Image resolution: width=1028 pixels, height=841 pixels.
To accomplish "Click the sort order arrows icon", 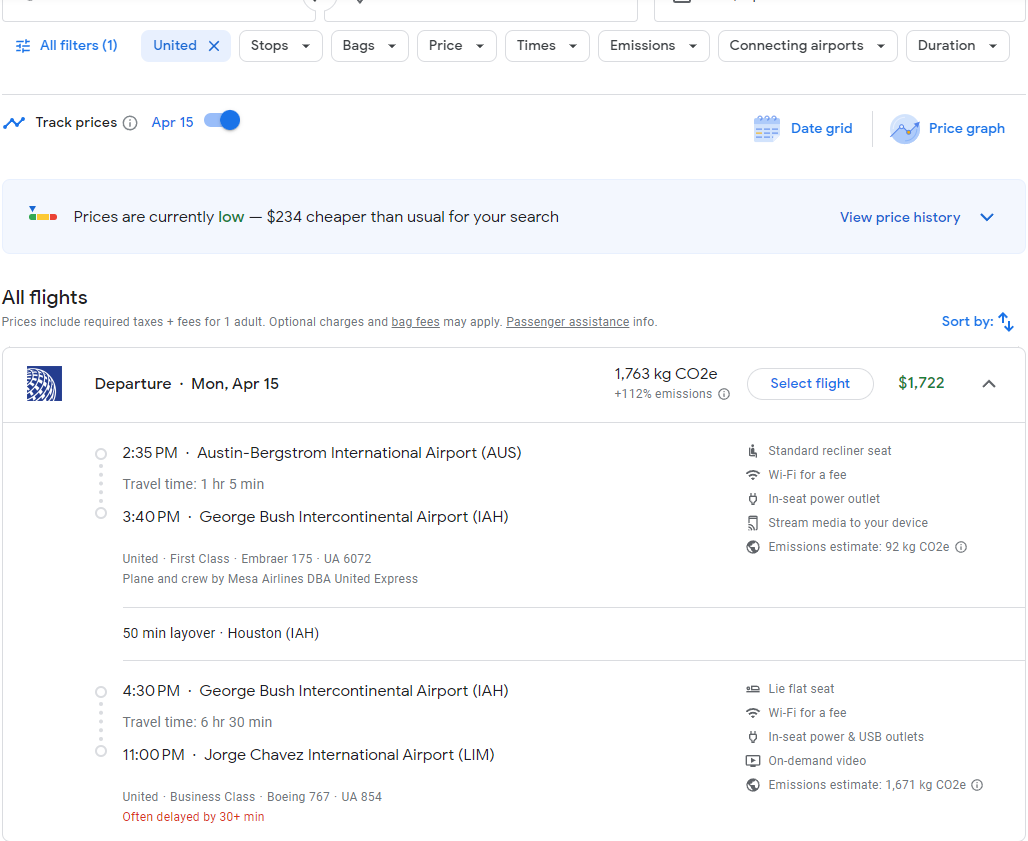I will (1006, 322).
